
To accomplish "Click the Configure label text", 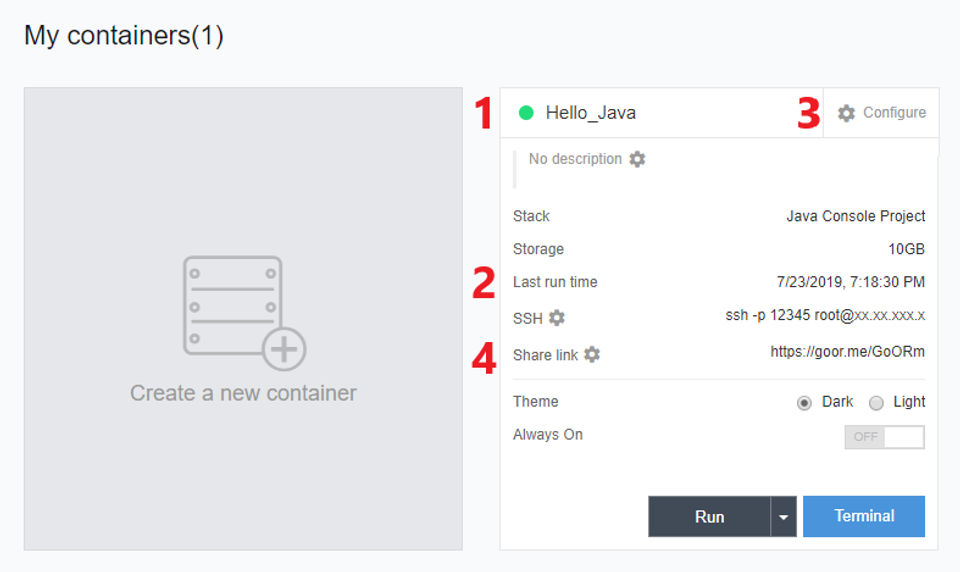I will (x=894, y=113).
